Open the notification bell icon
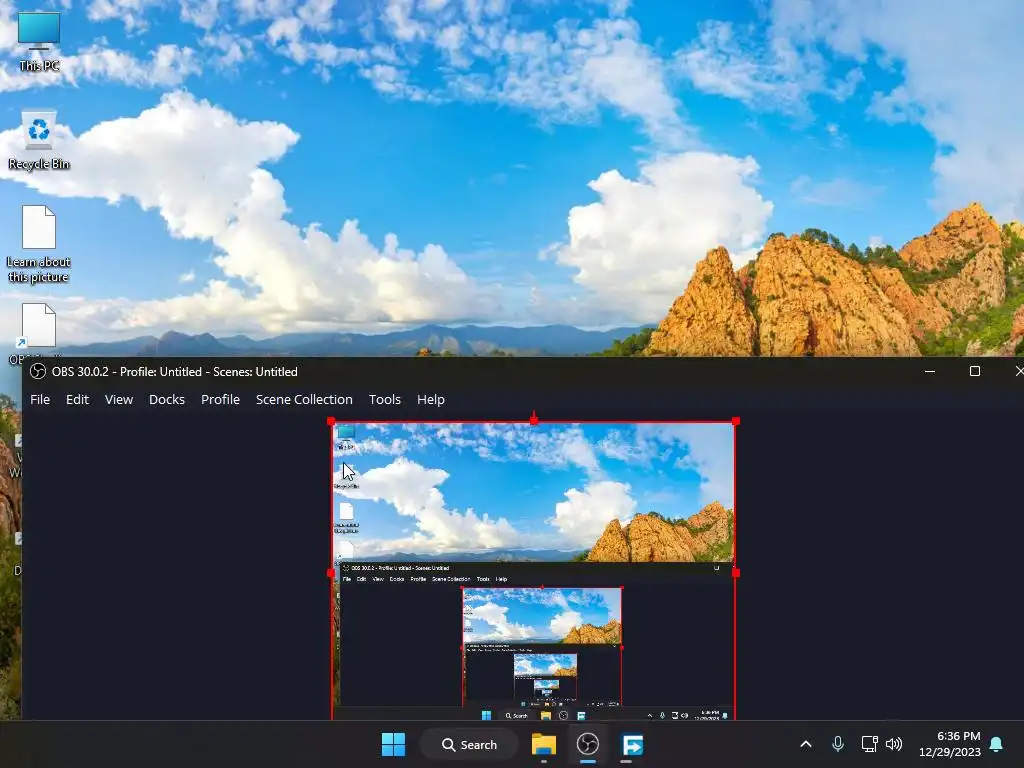Screen dimensions: 1024x768 point(996,744)
